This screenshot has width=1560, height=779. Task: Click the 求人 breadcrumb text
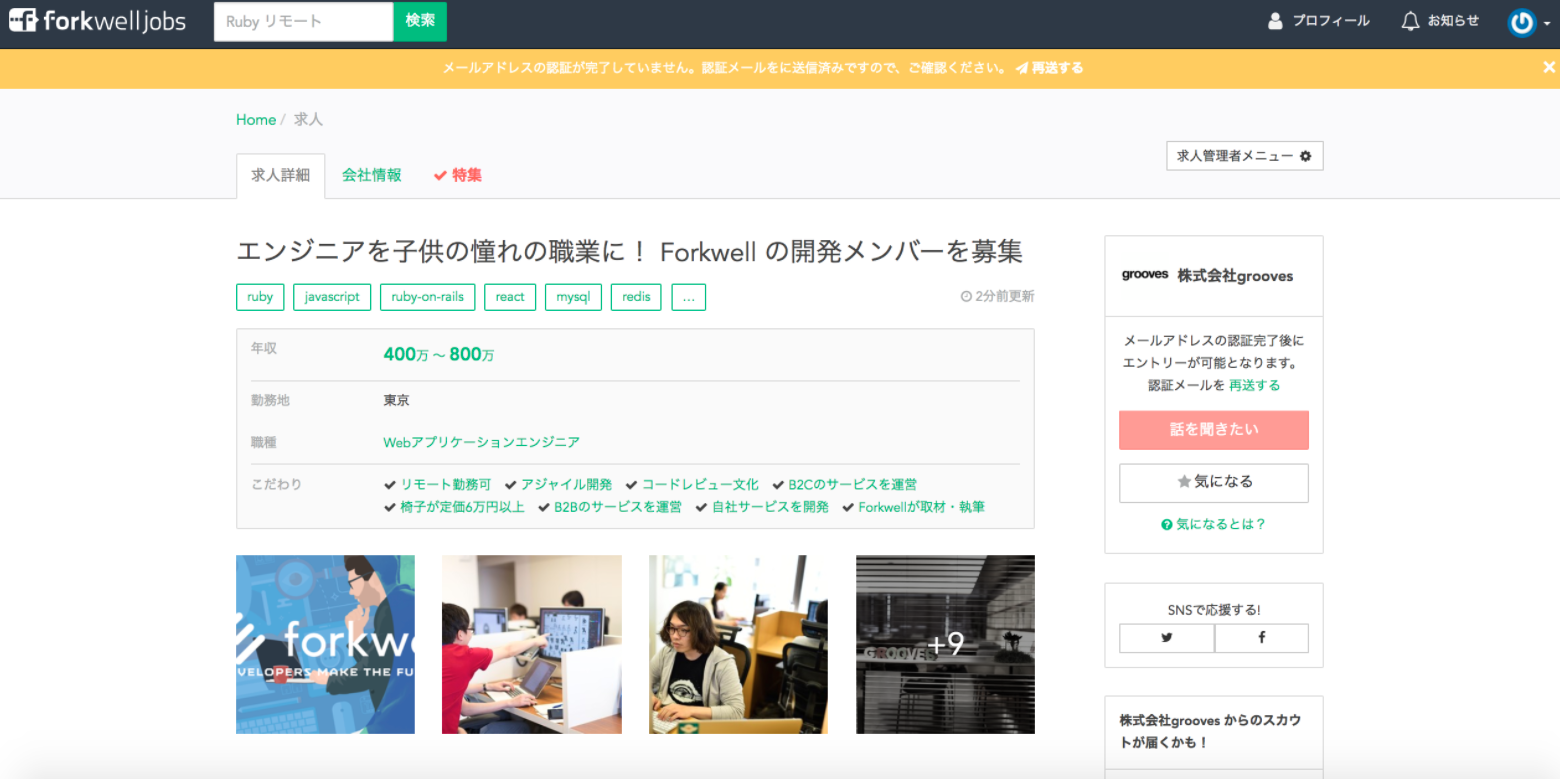coord(308,120)
